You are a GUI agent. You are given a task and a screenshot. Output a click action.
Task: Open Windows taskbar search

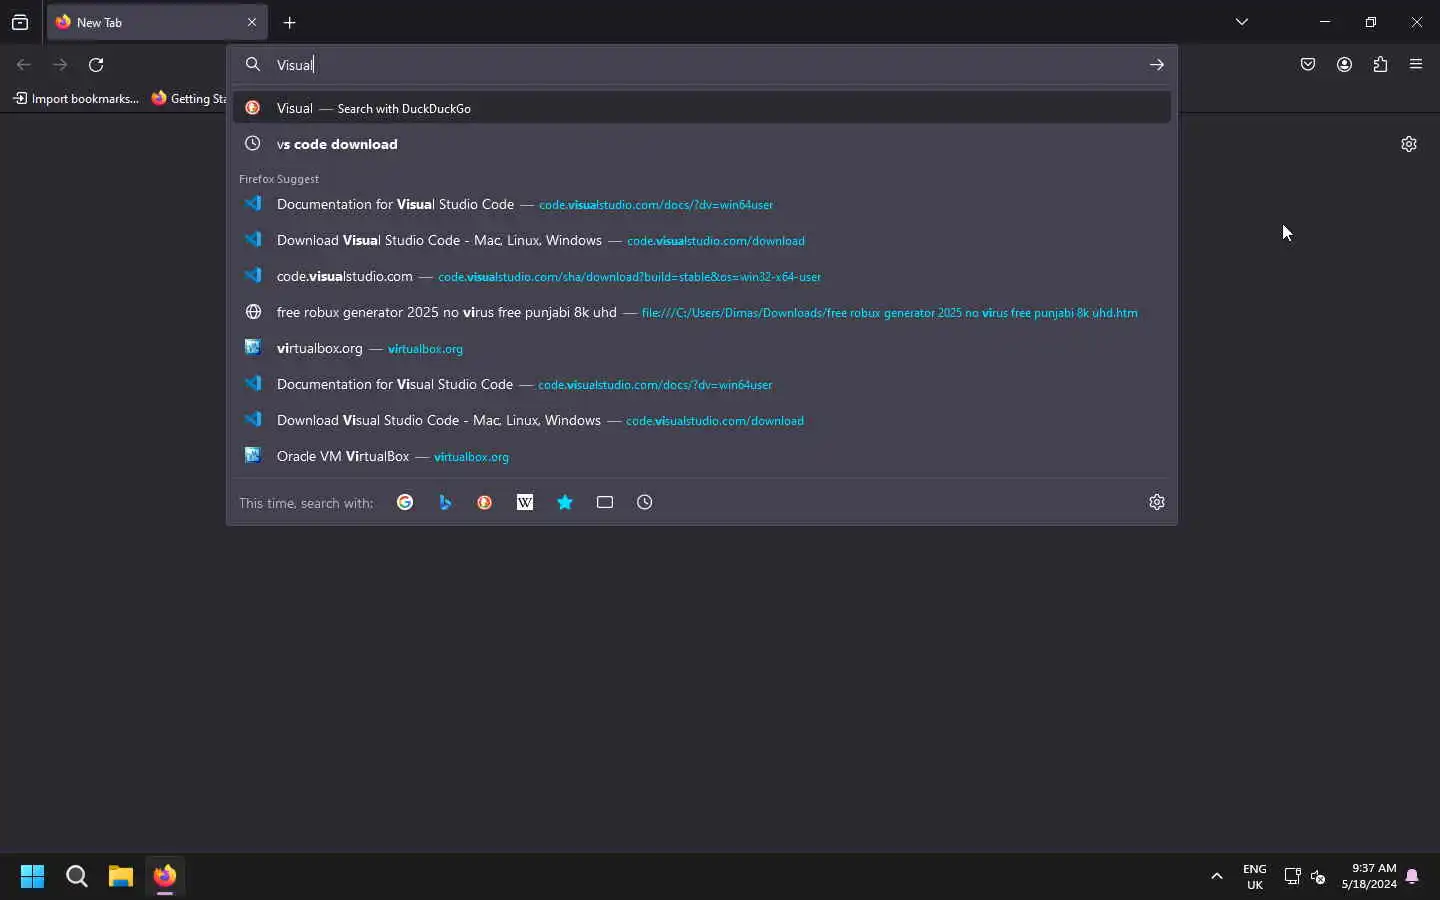coord(77,877)
